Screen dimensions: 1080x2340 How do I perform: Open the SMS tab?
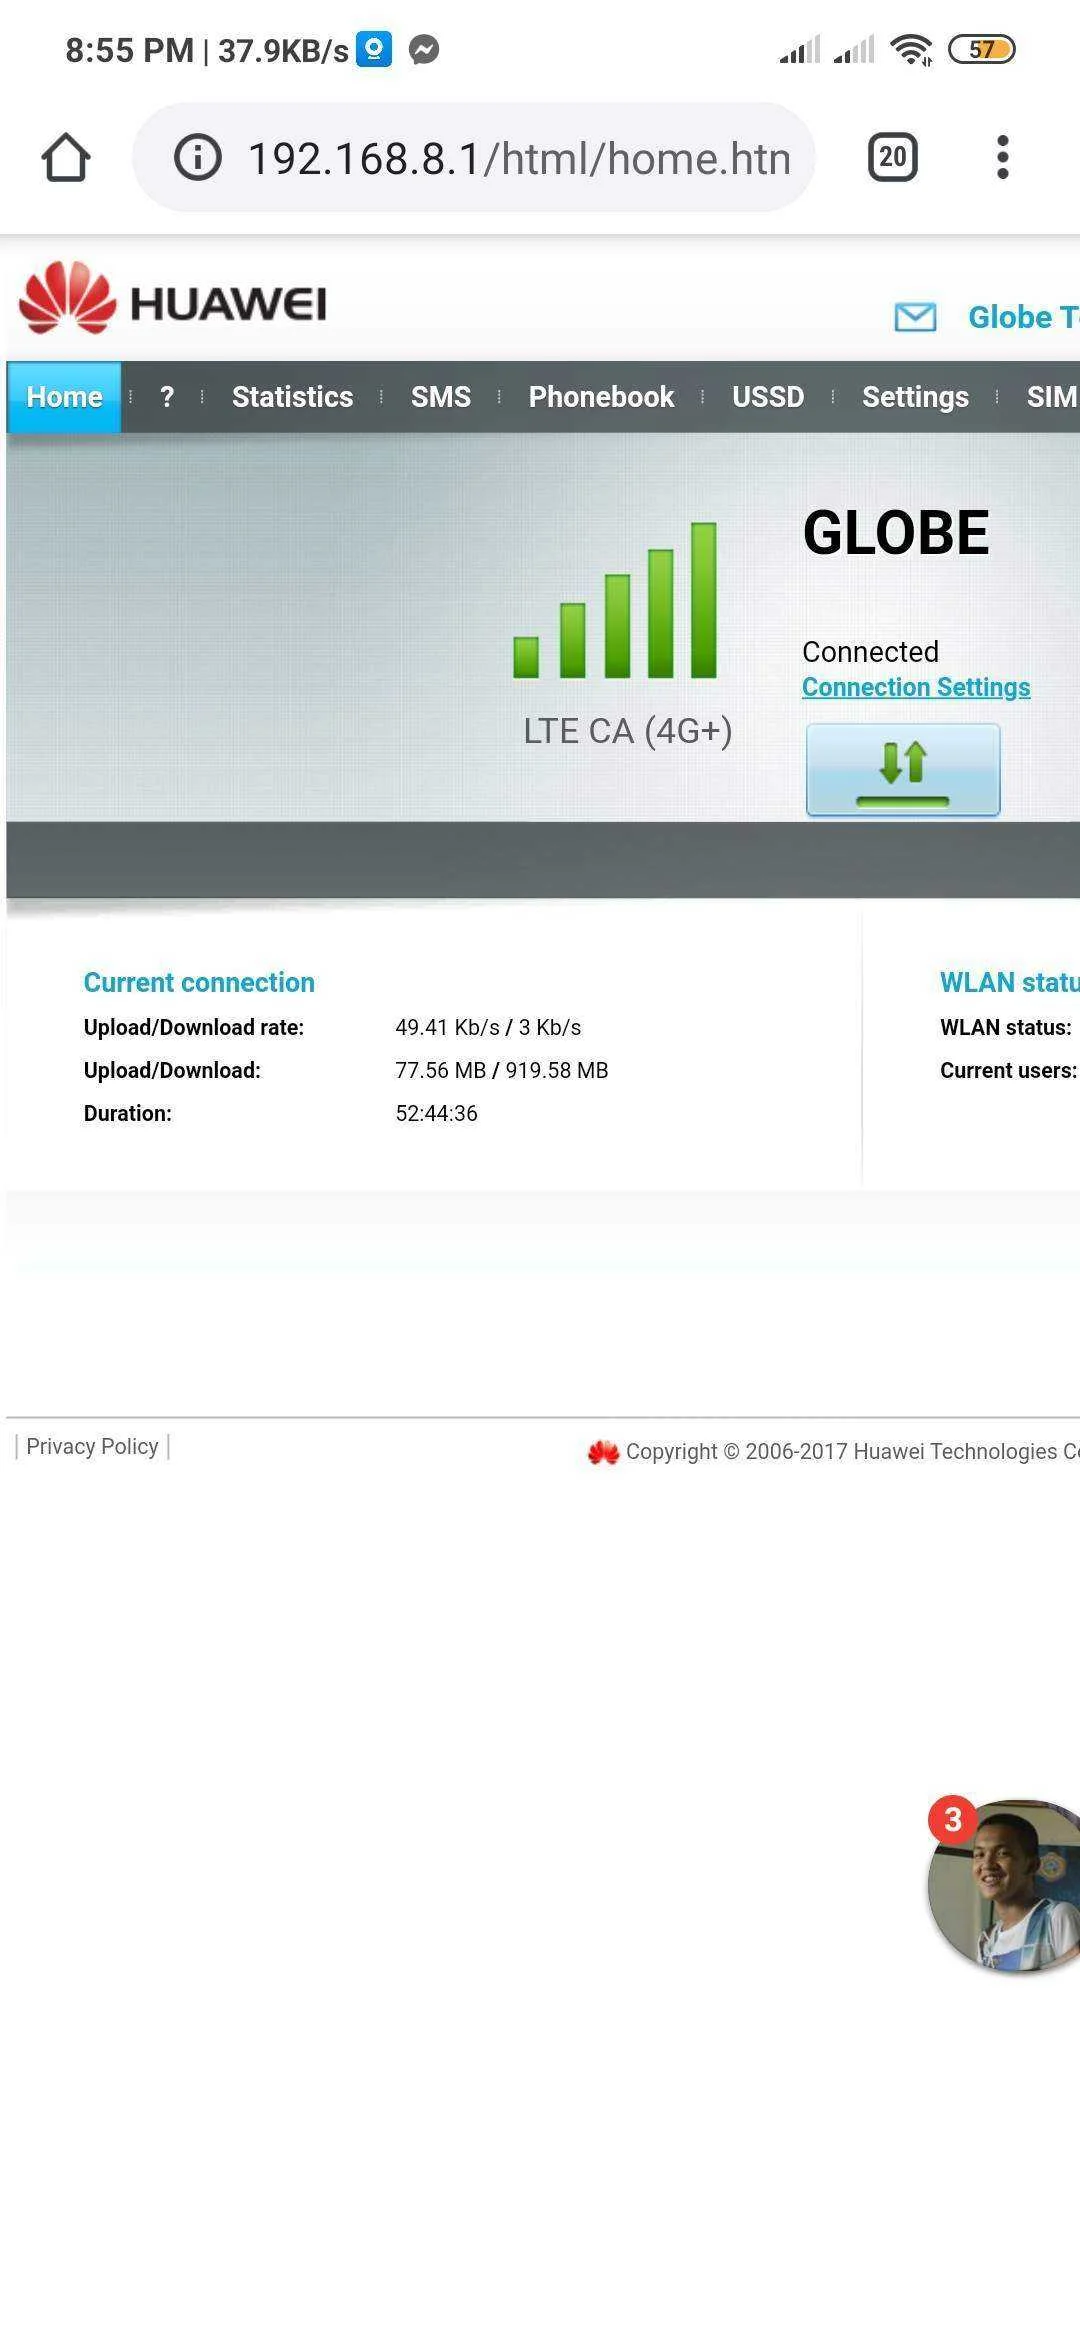click(441, 397)
